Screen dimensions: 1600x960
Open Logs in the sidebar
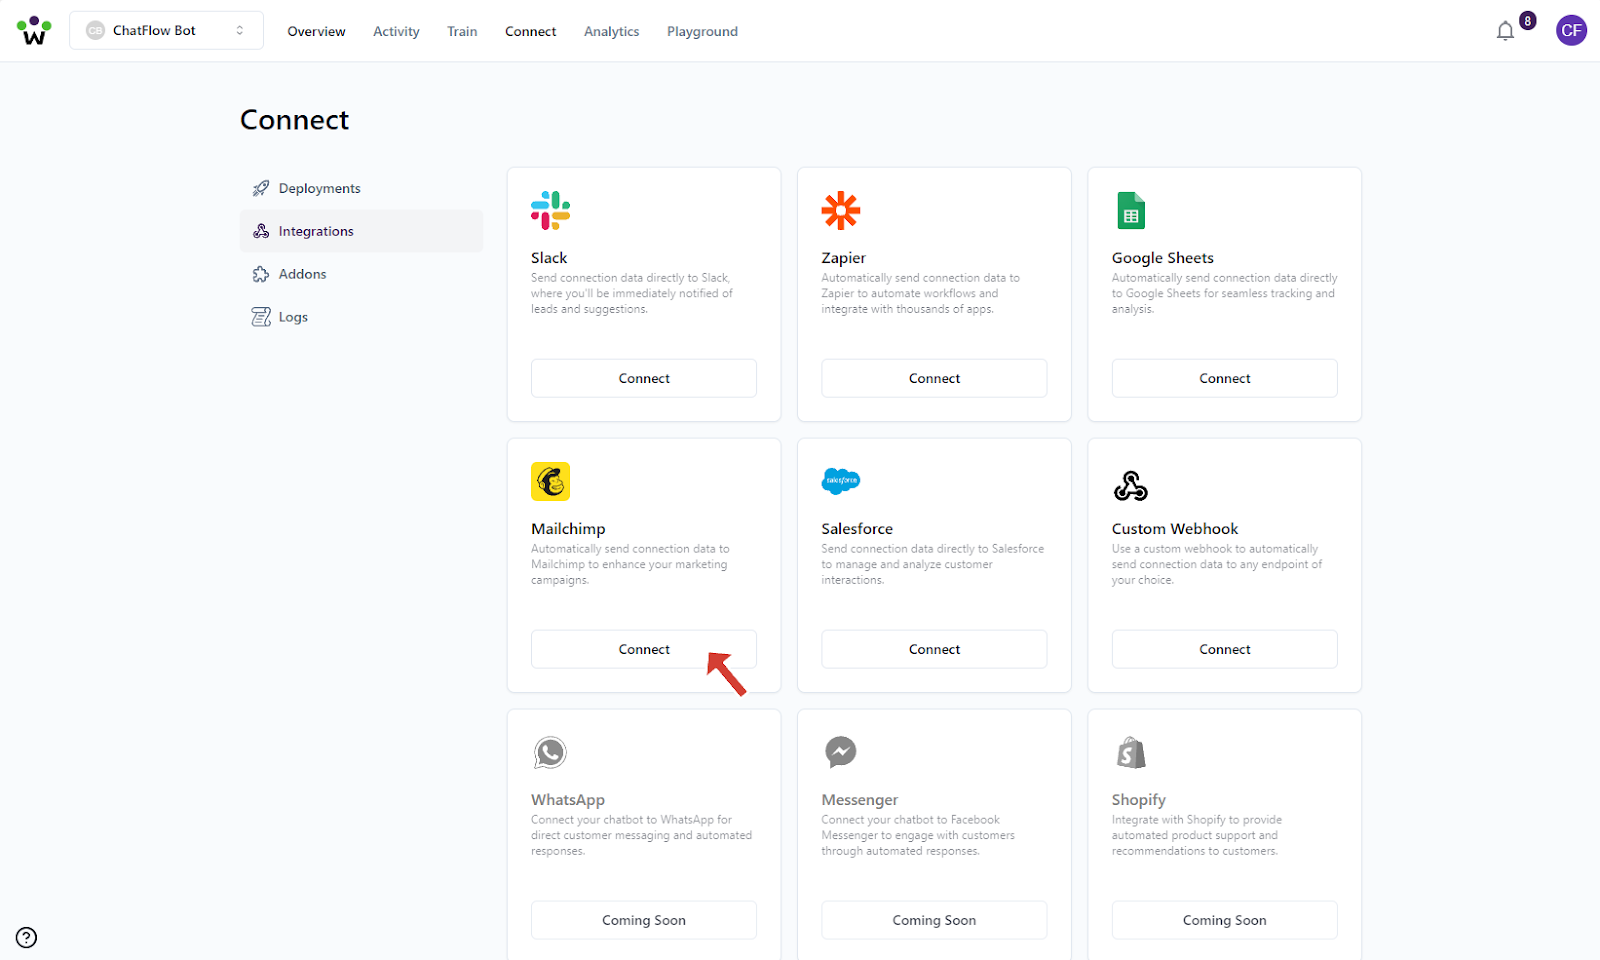coord(361,317)
